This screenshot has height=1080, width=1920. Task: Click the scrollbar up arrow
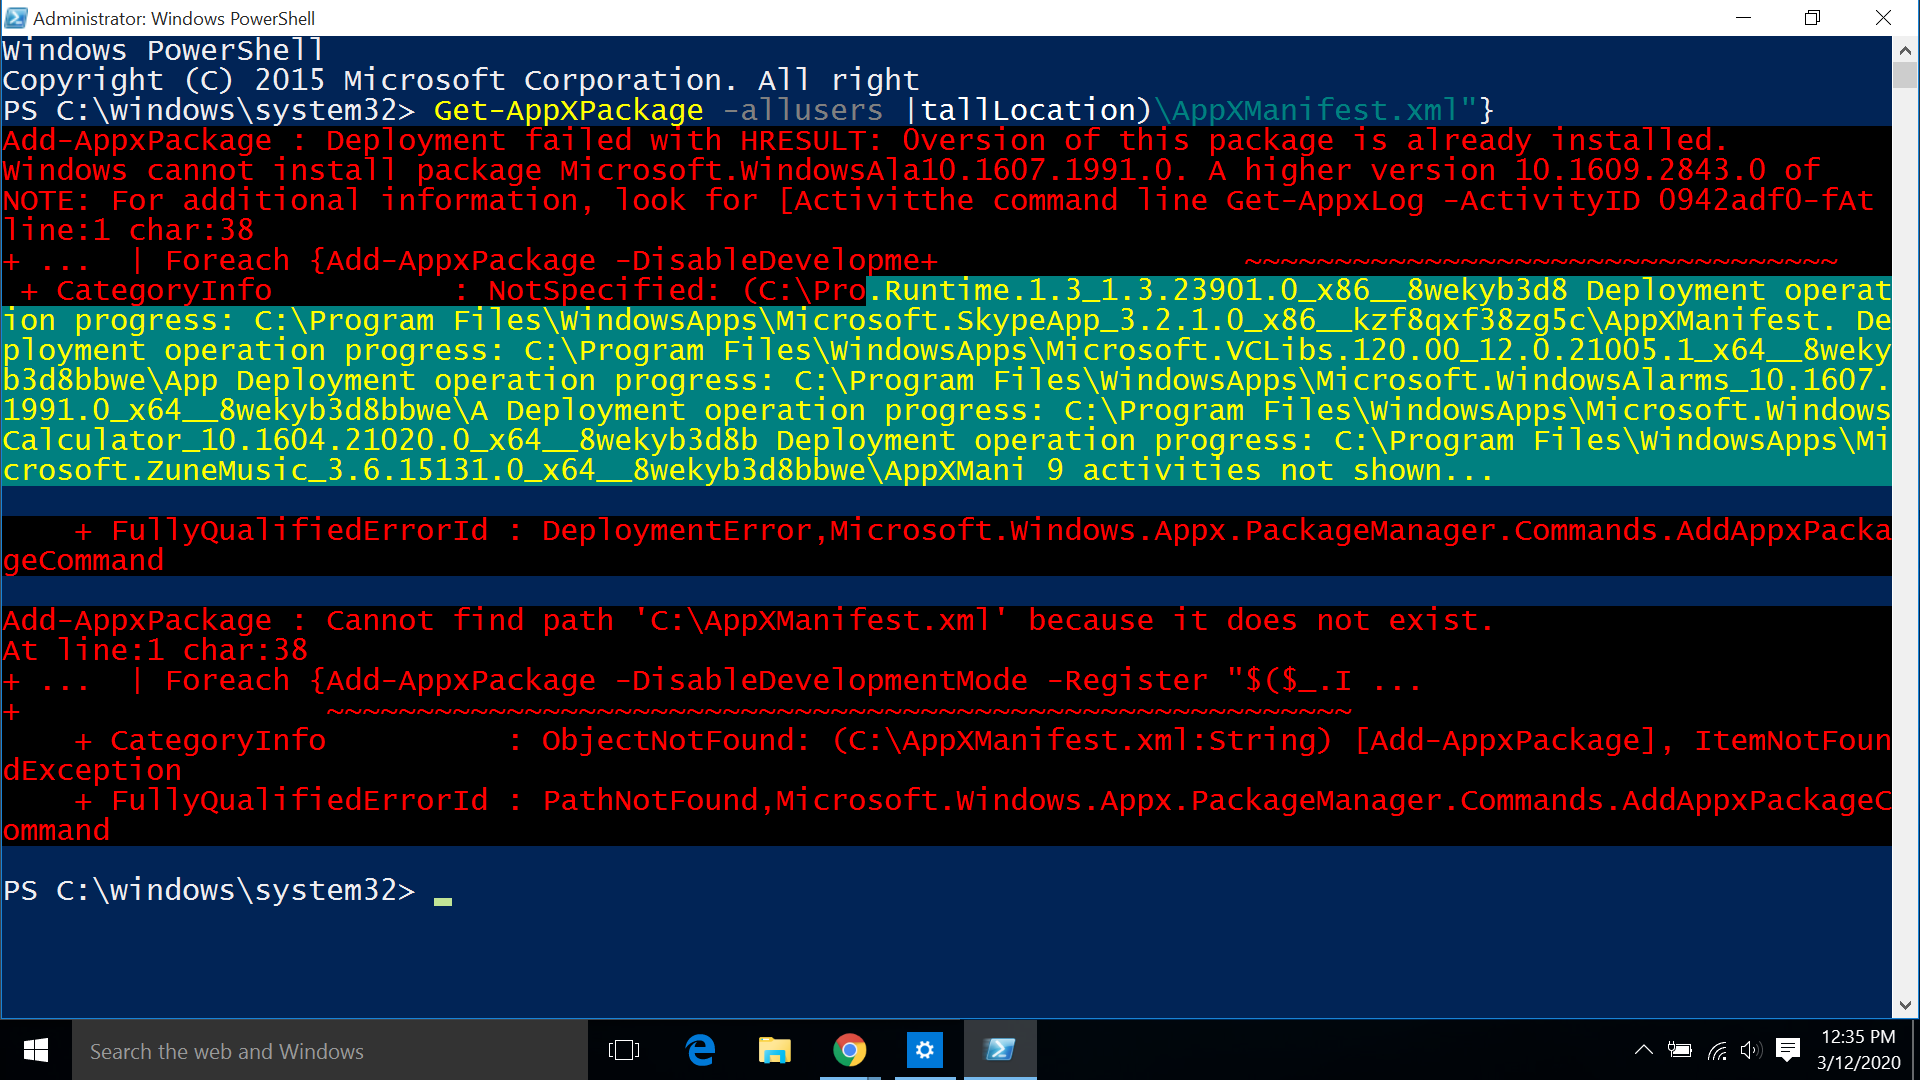(1904, 49)
